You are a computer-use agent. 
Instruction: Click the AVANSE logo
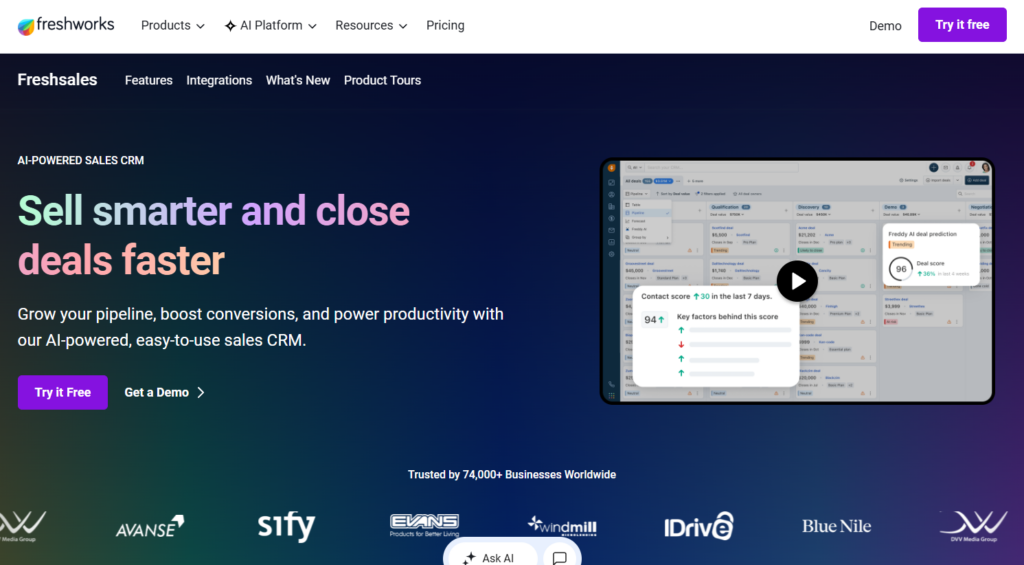point(150,526)
